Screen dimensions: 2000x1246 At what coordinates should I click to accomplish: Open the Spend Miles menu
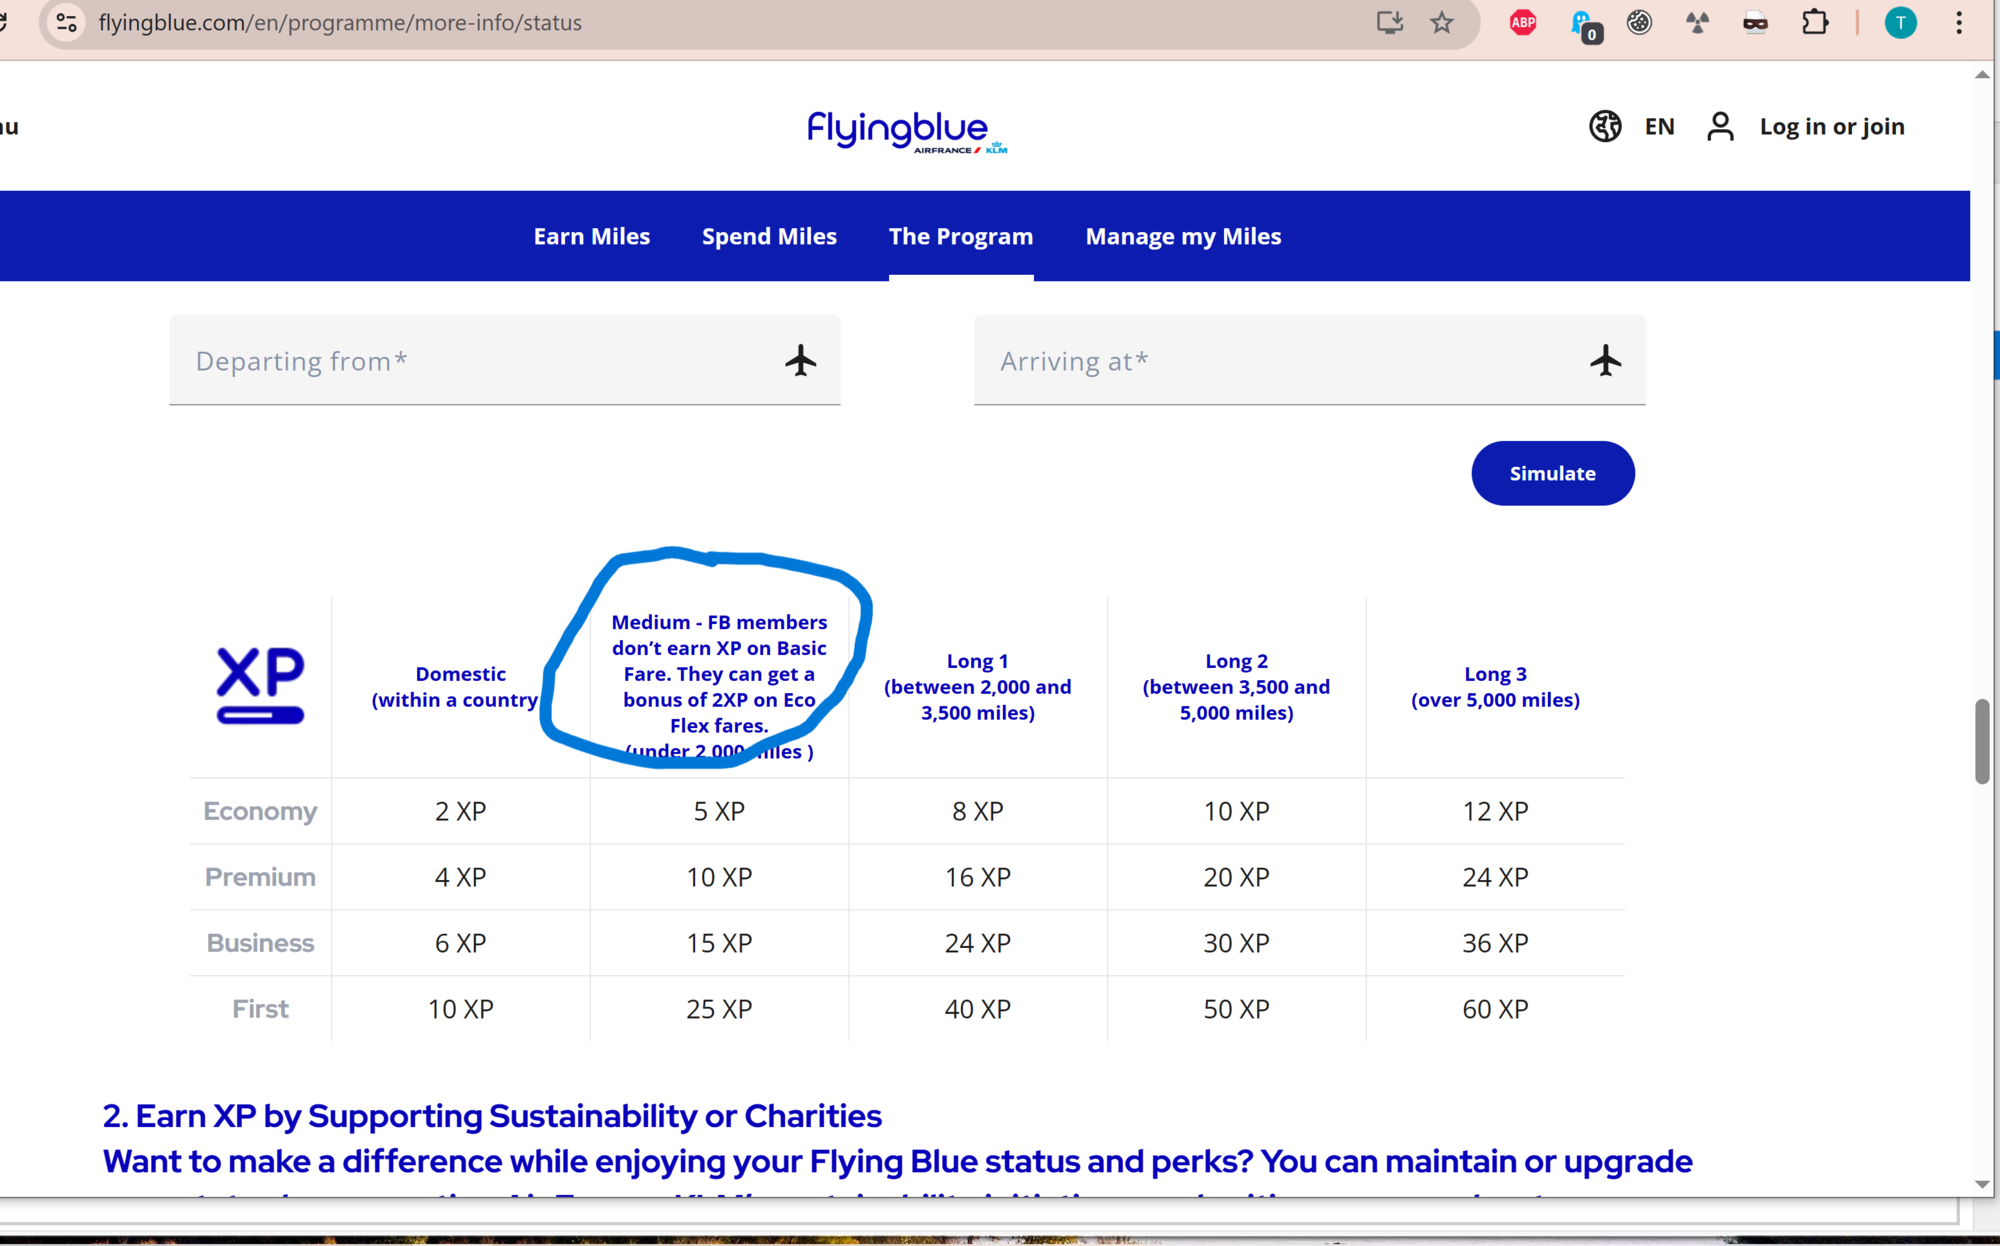[x=769, y=236]
